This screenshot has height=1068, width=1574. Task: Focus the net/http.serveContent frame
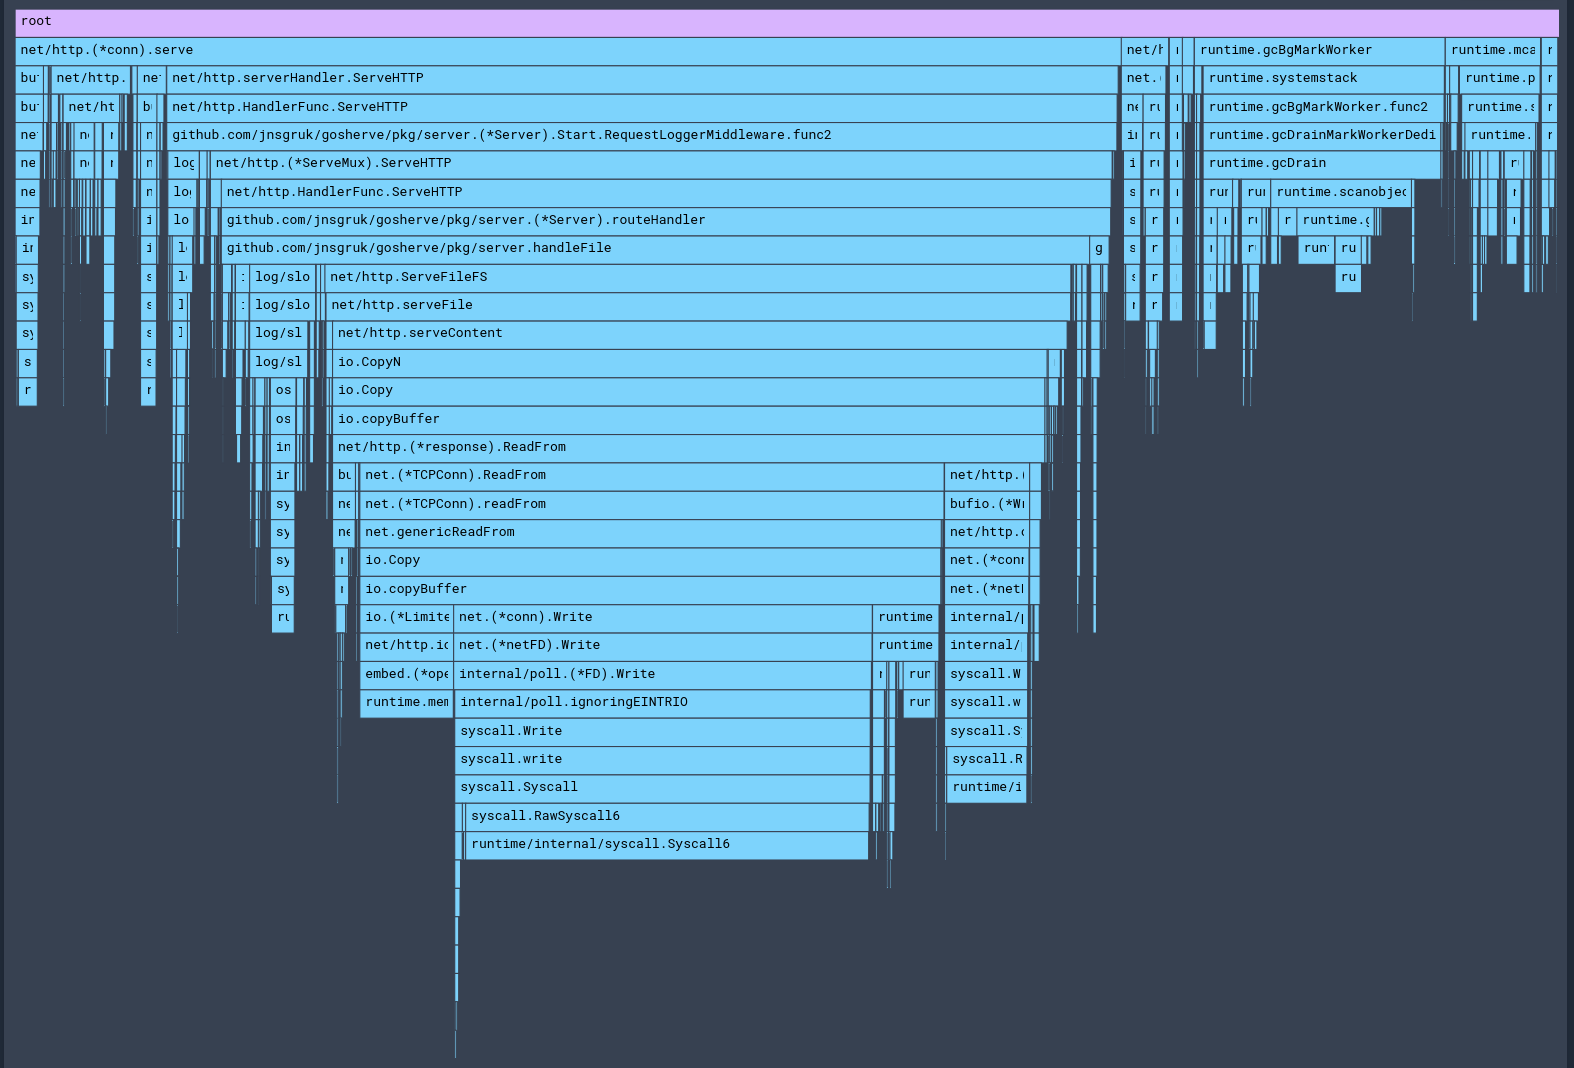click(x=699, y=334)
